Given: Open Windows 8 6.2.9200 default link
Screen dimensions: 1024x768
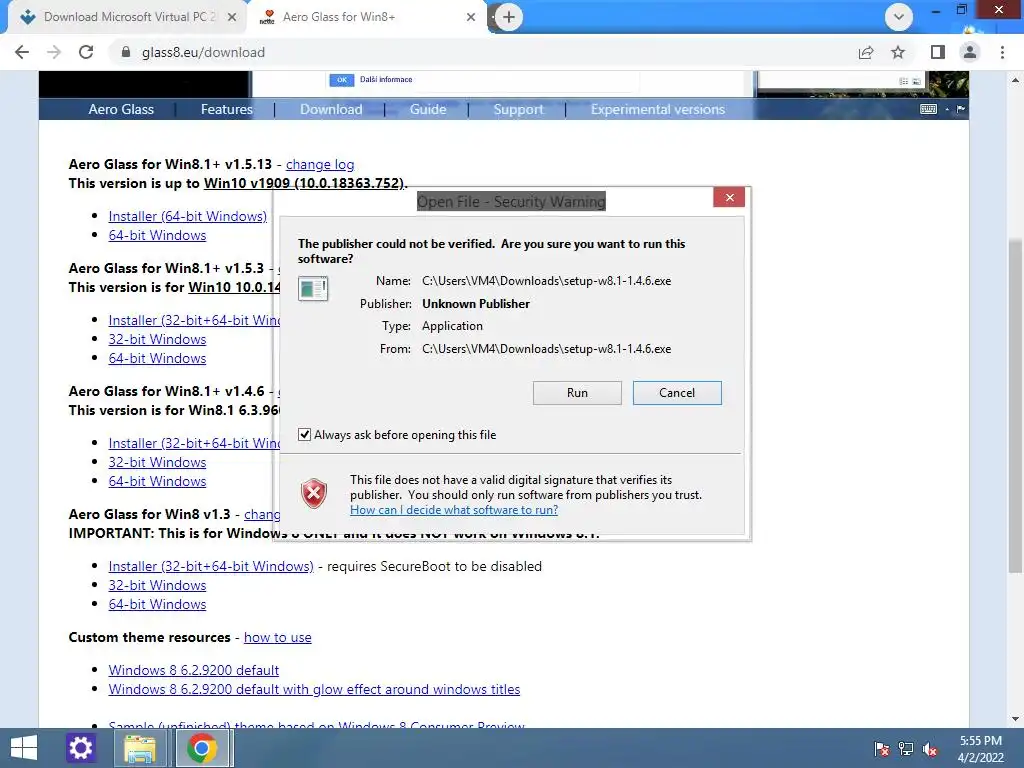Looking at the screenshot, I should [x=193, y=670].
